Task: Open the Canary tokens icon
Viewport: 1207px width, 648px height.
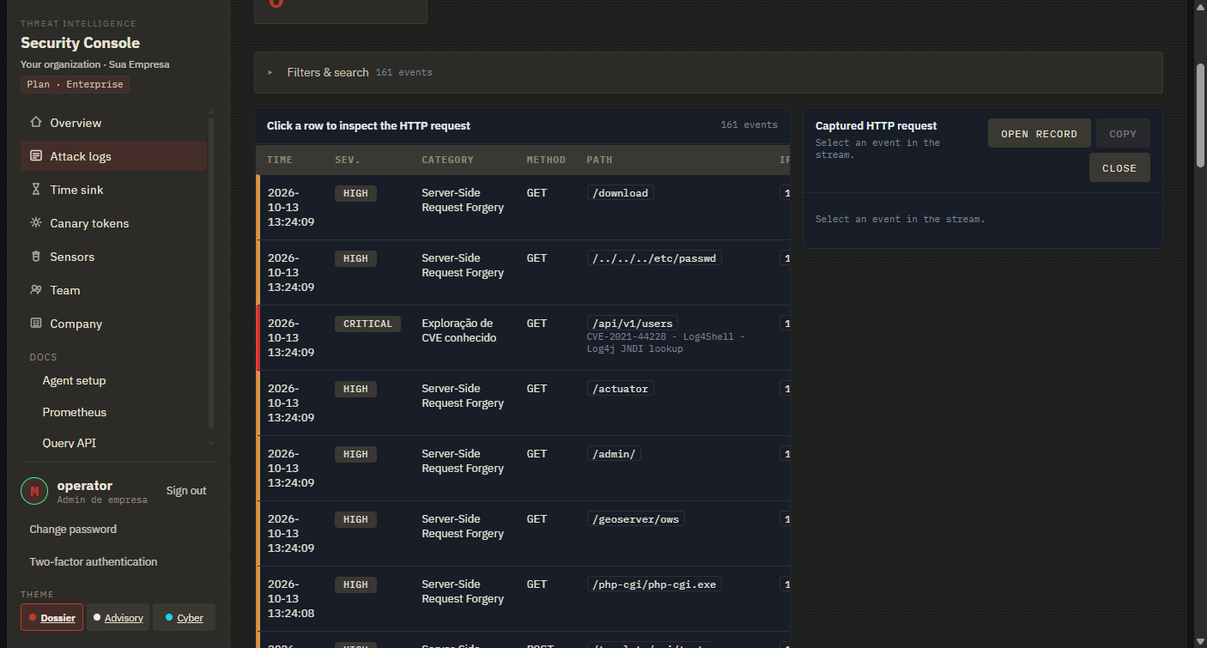Action: click(x=36, y=223)
